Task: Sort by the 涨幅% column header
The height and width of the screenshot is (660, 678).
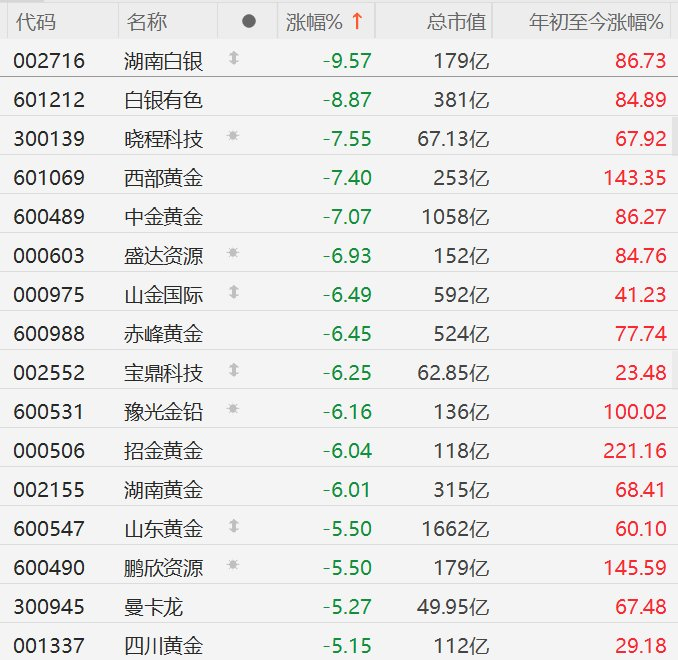Action: click(313, 21)
